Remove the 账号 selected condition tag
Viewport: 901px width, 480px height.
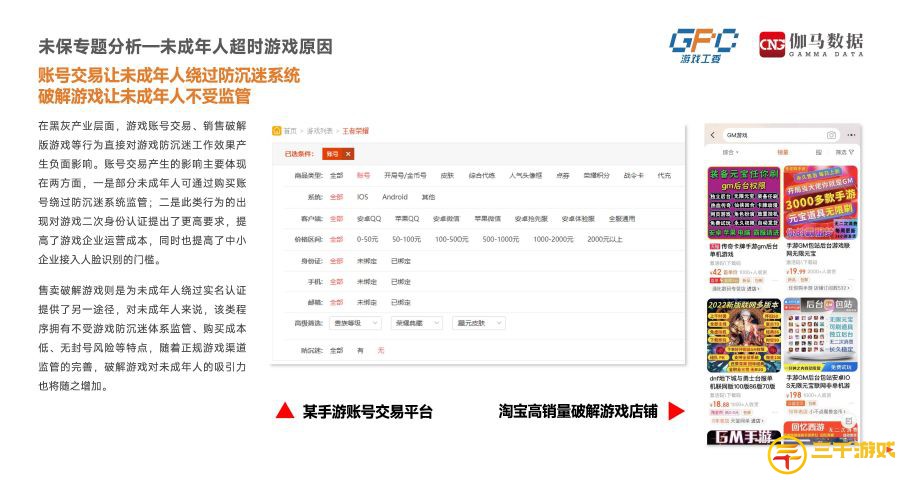(348, 154)
